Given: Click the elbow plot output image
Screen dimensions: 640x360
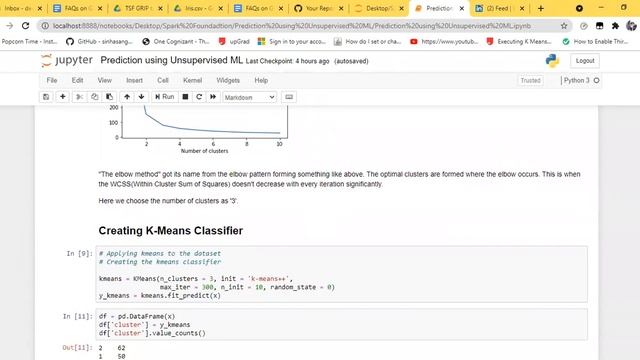Looking at the screenshot, I should 197,130.
